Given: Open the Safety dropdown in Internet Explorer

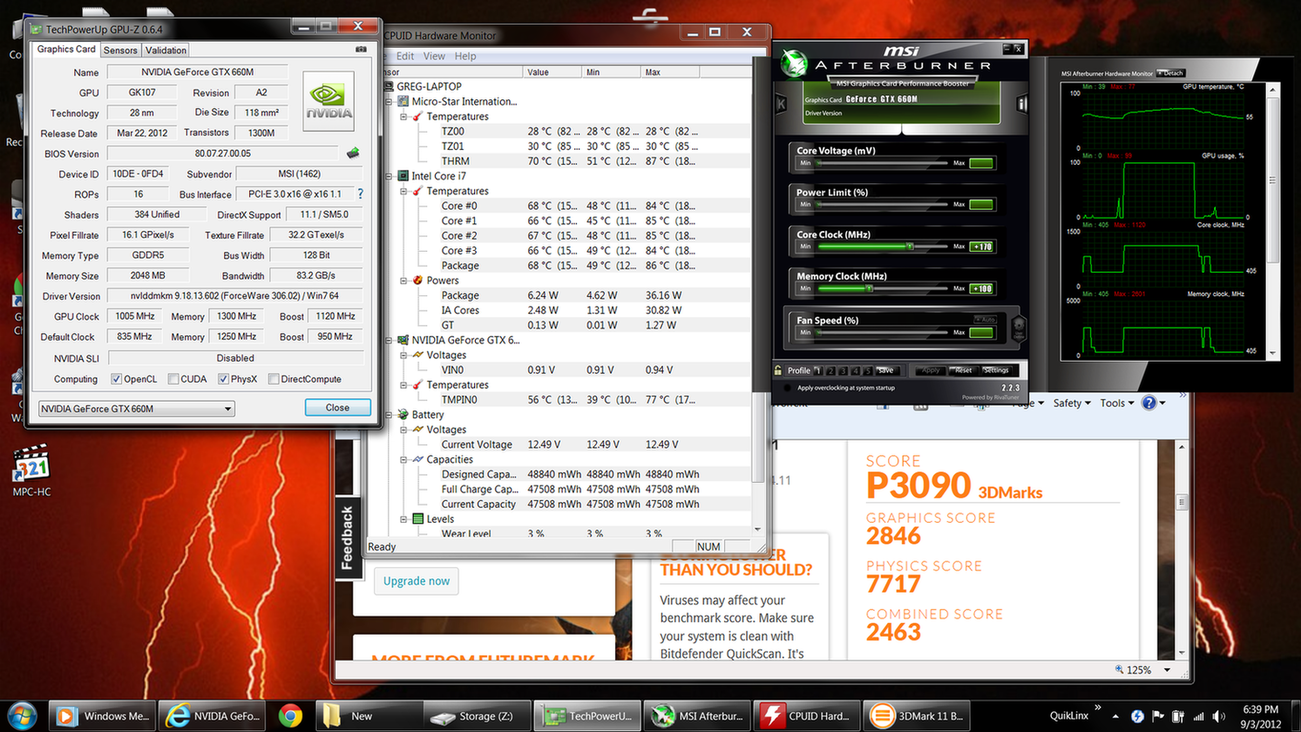Looking at the screenshot, I should pos(1071,403).
